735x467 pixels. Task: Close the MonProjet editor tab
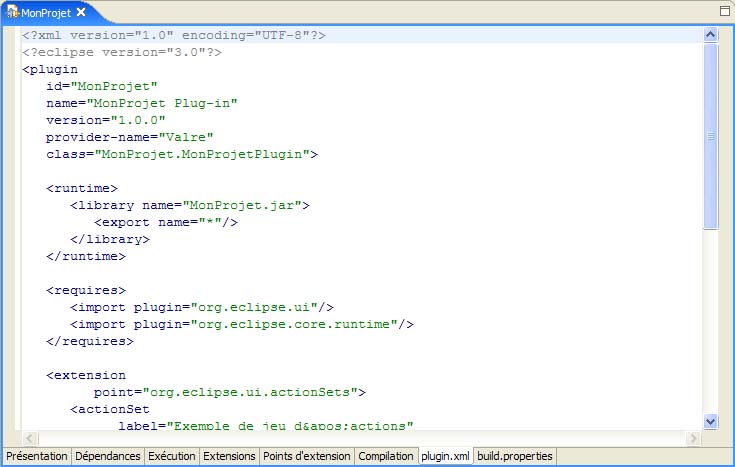click(82, 11)
